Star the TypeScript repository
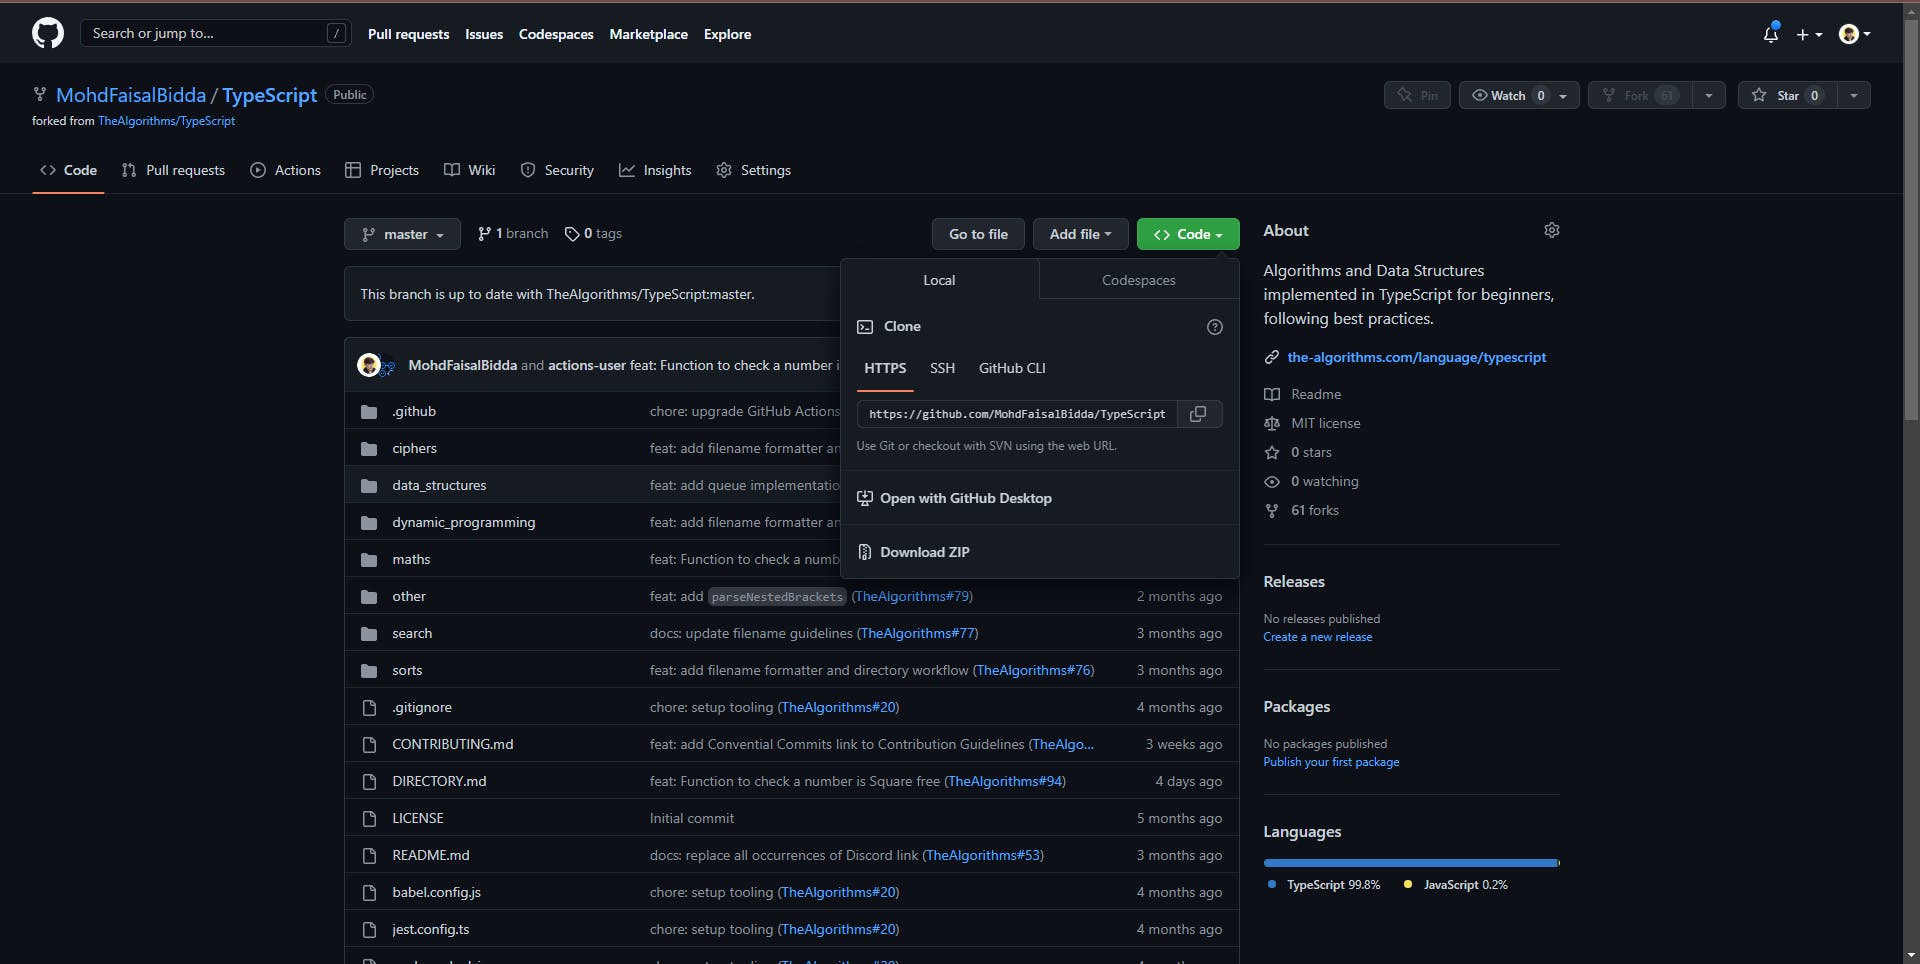Screen dimensions: 1920x964 coord(1787,95)
